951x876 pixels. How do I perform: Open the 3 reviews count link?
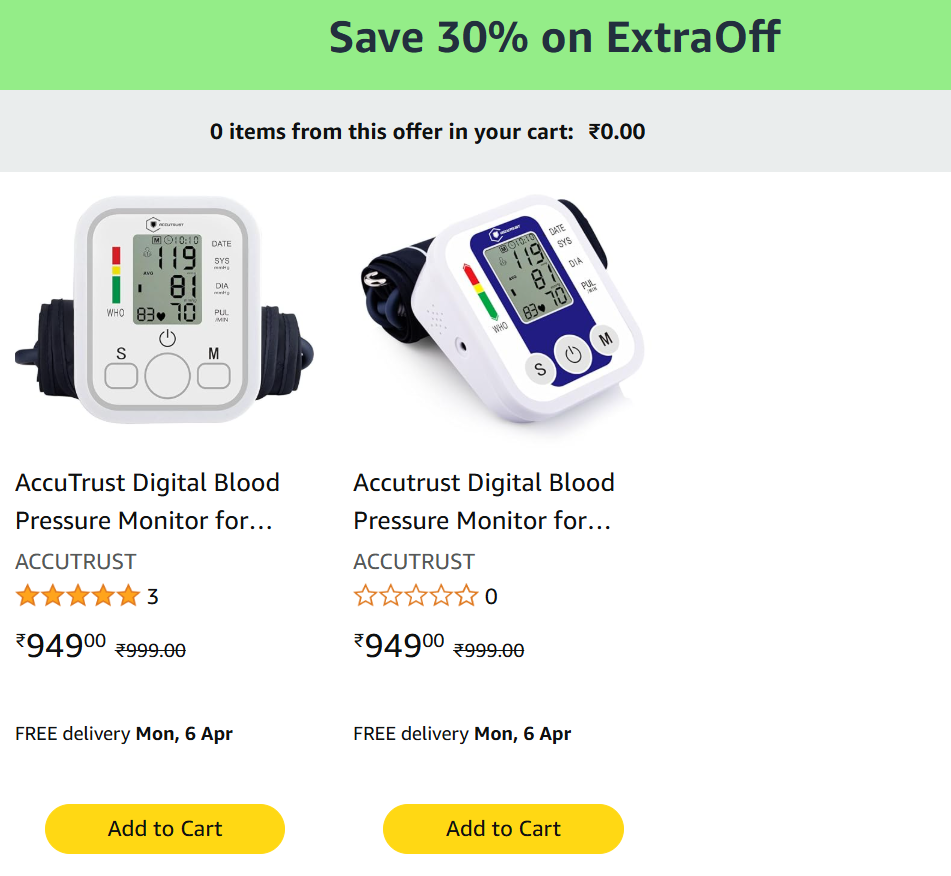(x=153, y=597)
